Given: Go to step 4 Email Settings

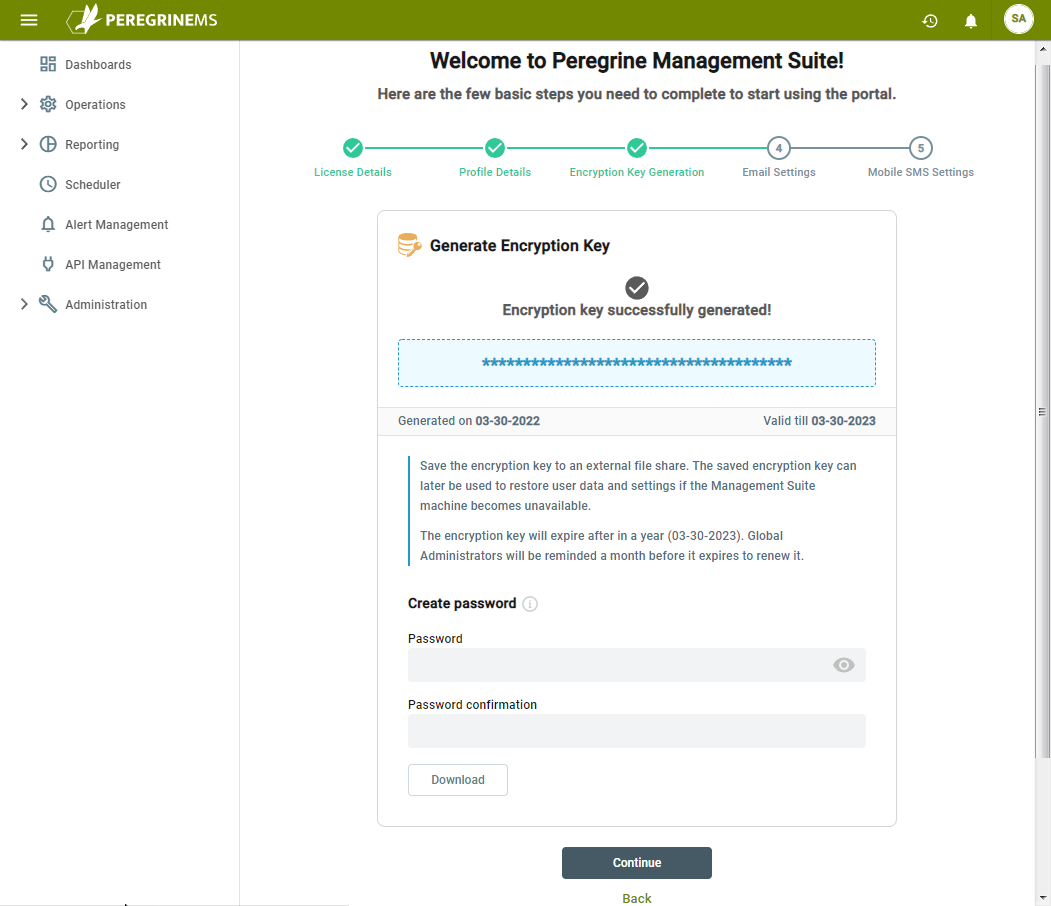Looking at the screenshot, I should [x=778, y=148].
